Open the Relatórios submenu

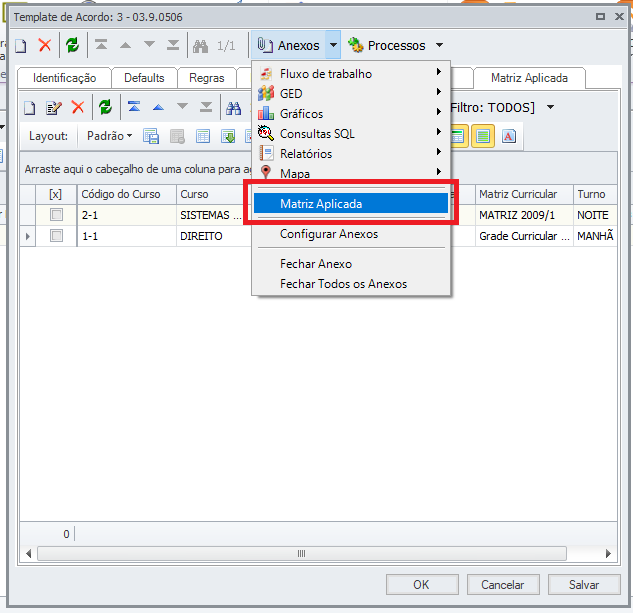[x=351, y=154]
